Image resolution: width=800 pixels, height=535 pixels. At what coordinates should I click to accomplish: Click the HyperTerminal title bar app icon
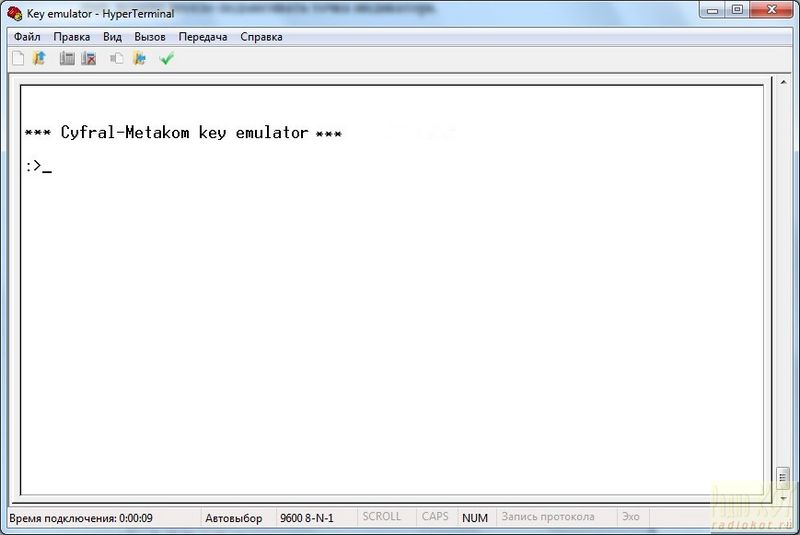click(15, 13)
